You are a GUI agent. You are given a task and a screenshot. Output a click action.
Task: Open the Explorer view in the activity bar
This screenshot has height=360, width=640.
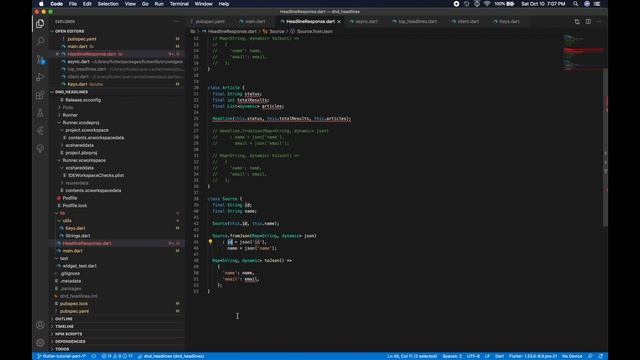click(40, 24)
